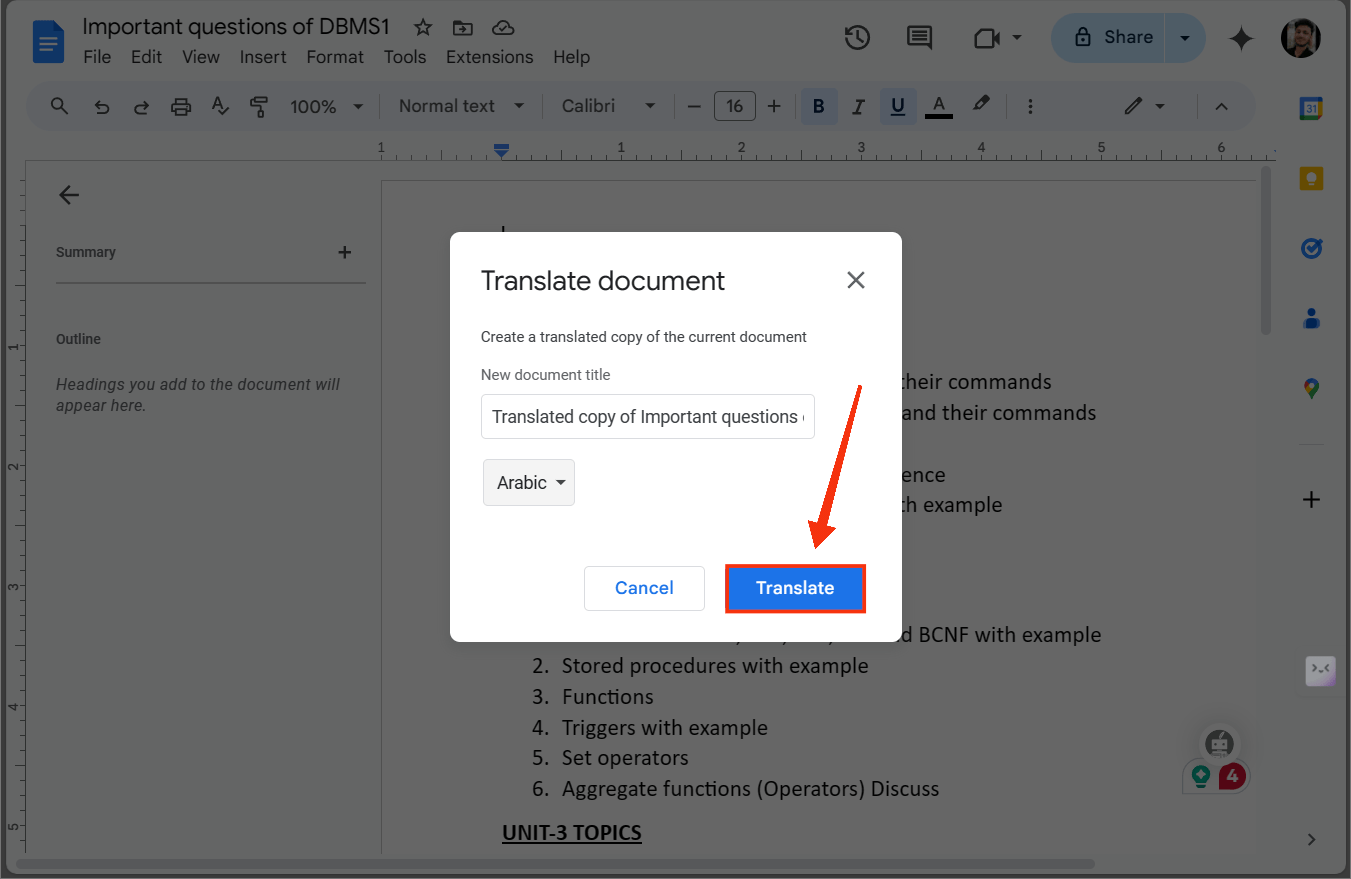The height and width of the screenshot is (879, 1351).
Task: Click the Cancel button in dialog
Action: click(644, 588)
